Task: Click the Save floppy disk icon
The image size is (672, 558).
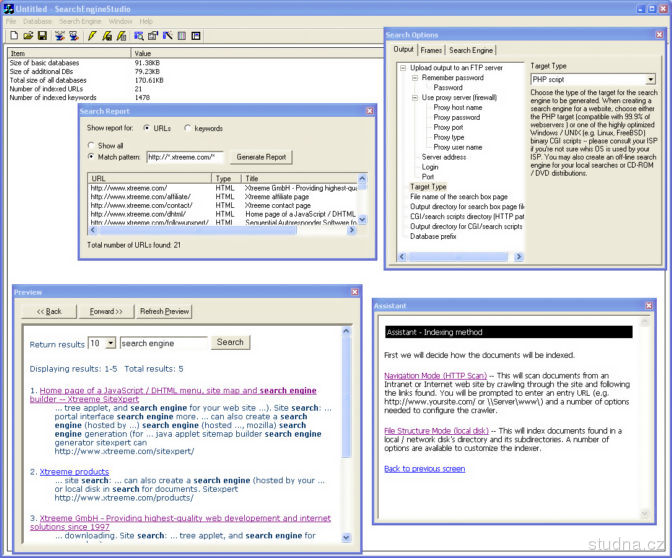Action: click(42, 36)
